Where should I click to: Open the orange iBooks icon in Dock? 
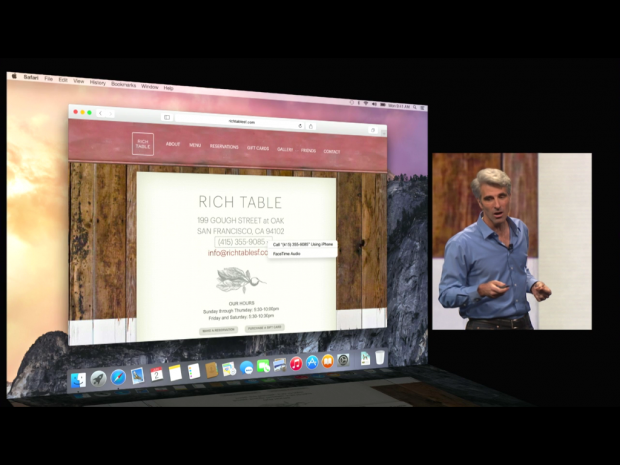click(x=327, y=361)
